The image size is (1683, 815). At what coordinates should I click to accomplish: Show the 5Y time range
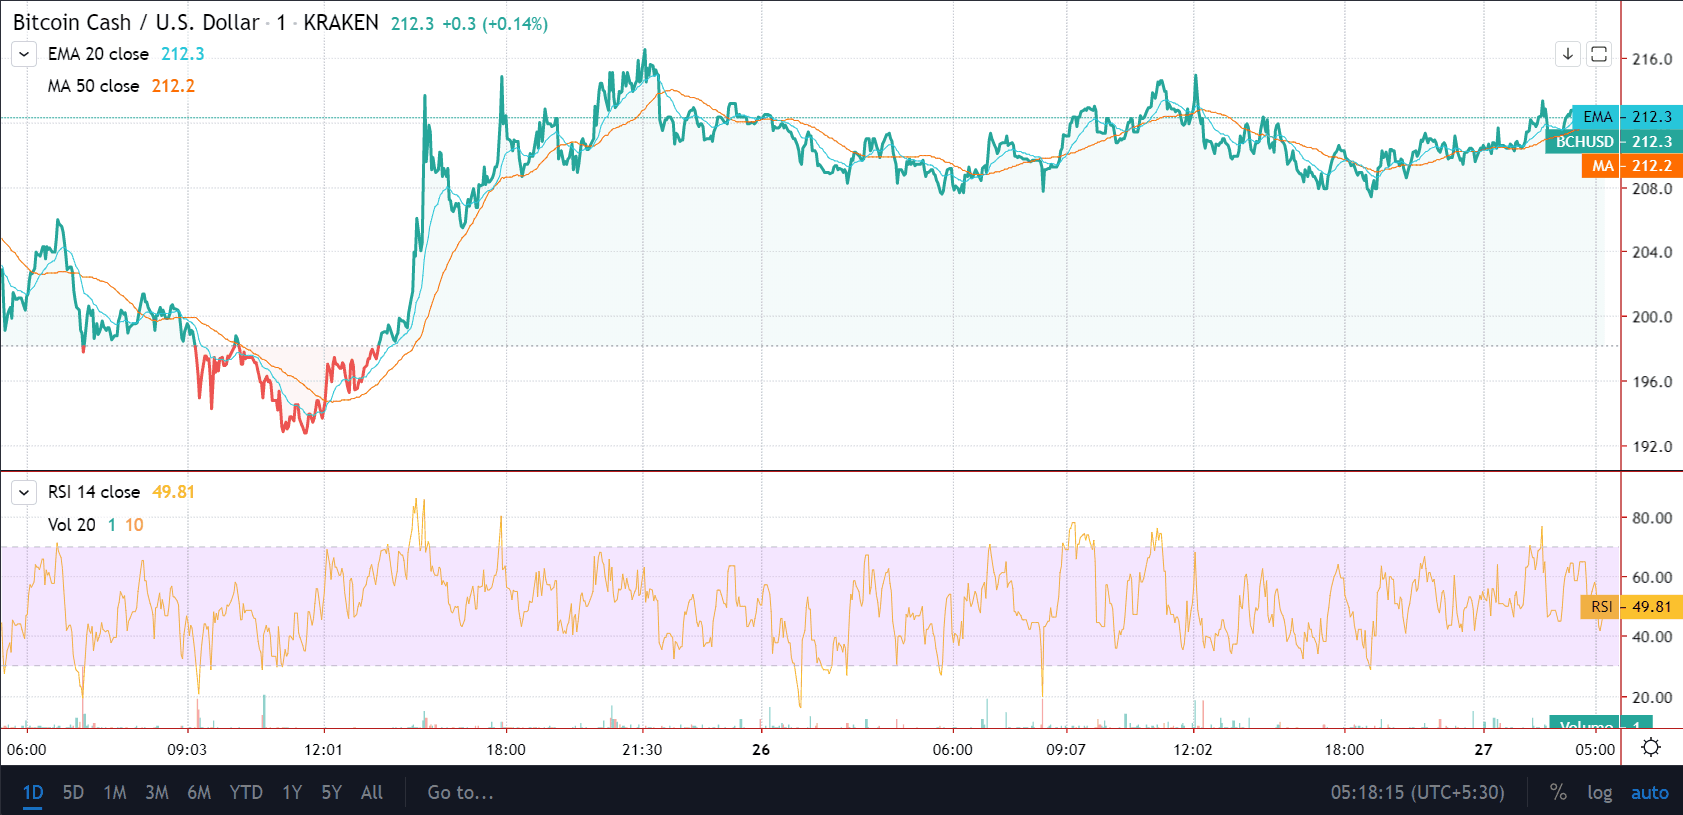(x=332, y=793)
